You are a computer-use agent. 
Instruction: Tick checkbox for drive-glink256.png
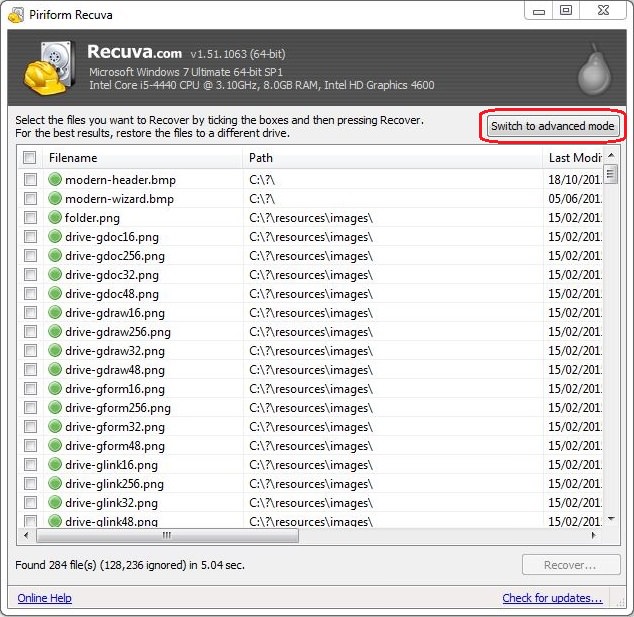click(x=30, y=483)
